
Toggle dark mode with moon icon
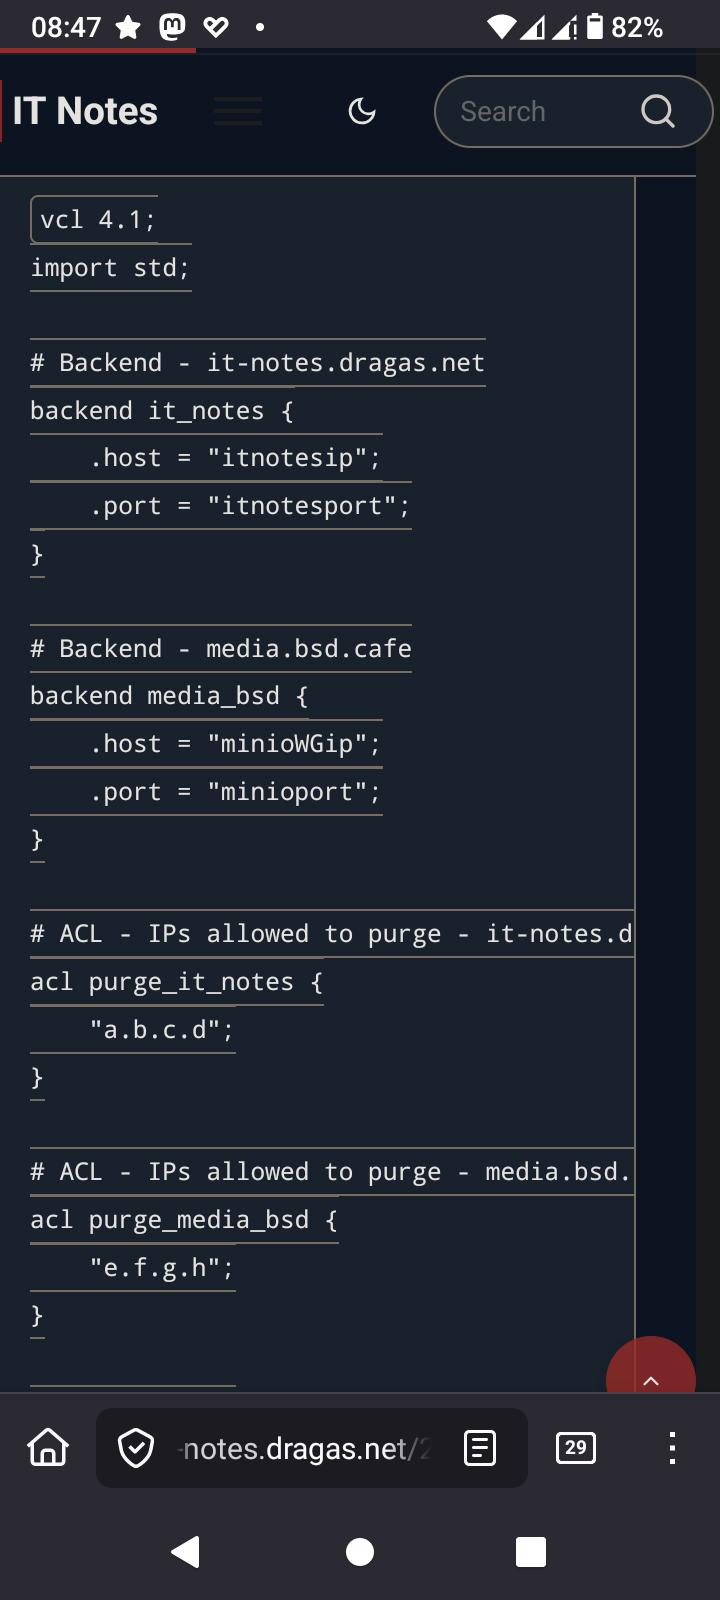[x=362, y=111]
